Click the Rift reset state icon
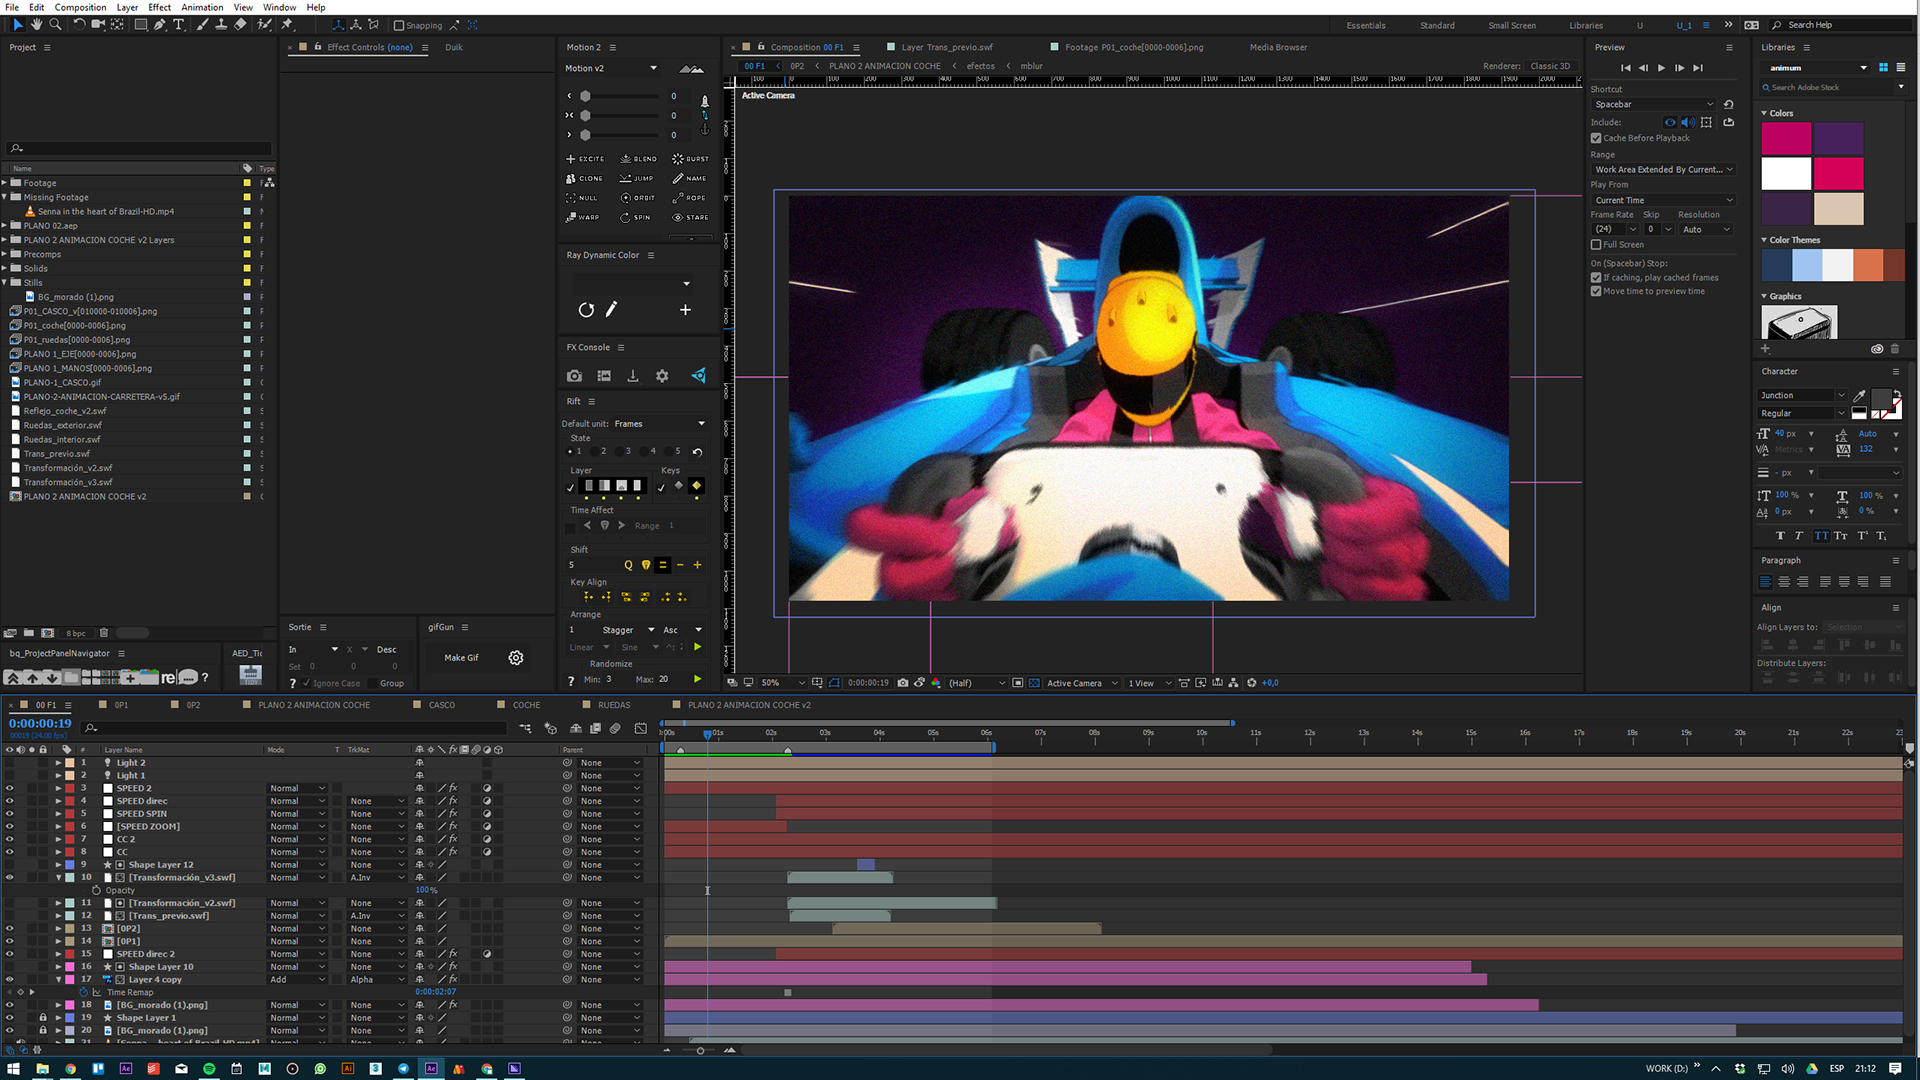 point(697,452)
